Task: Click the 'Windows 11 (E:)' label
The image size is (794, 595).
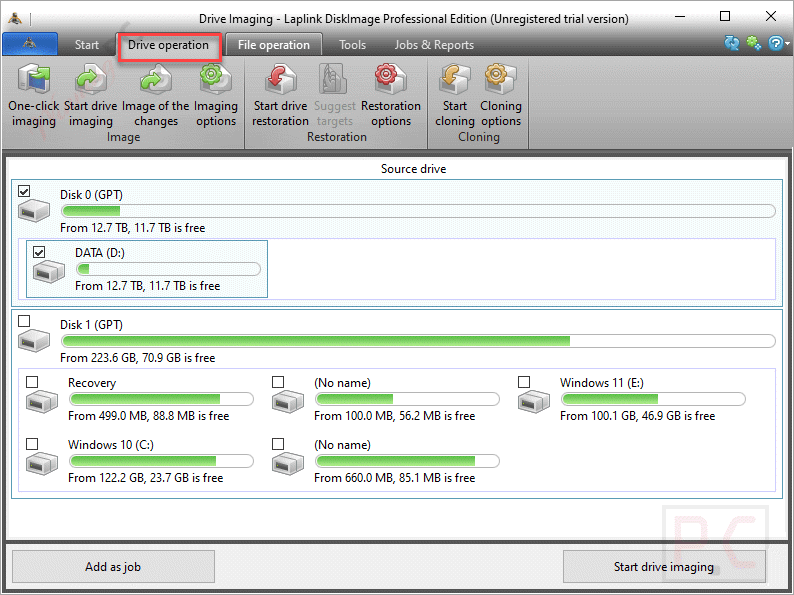Action: tap(602, 383)
